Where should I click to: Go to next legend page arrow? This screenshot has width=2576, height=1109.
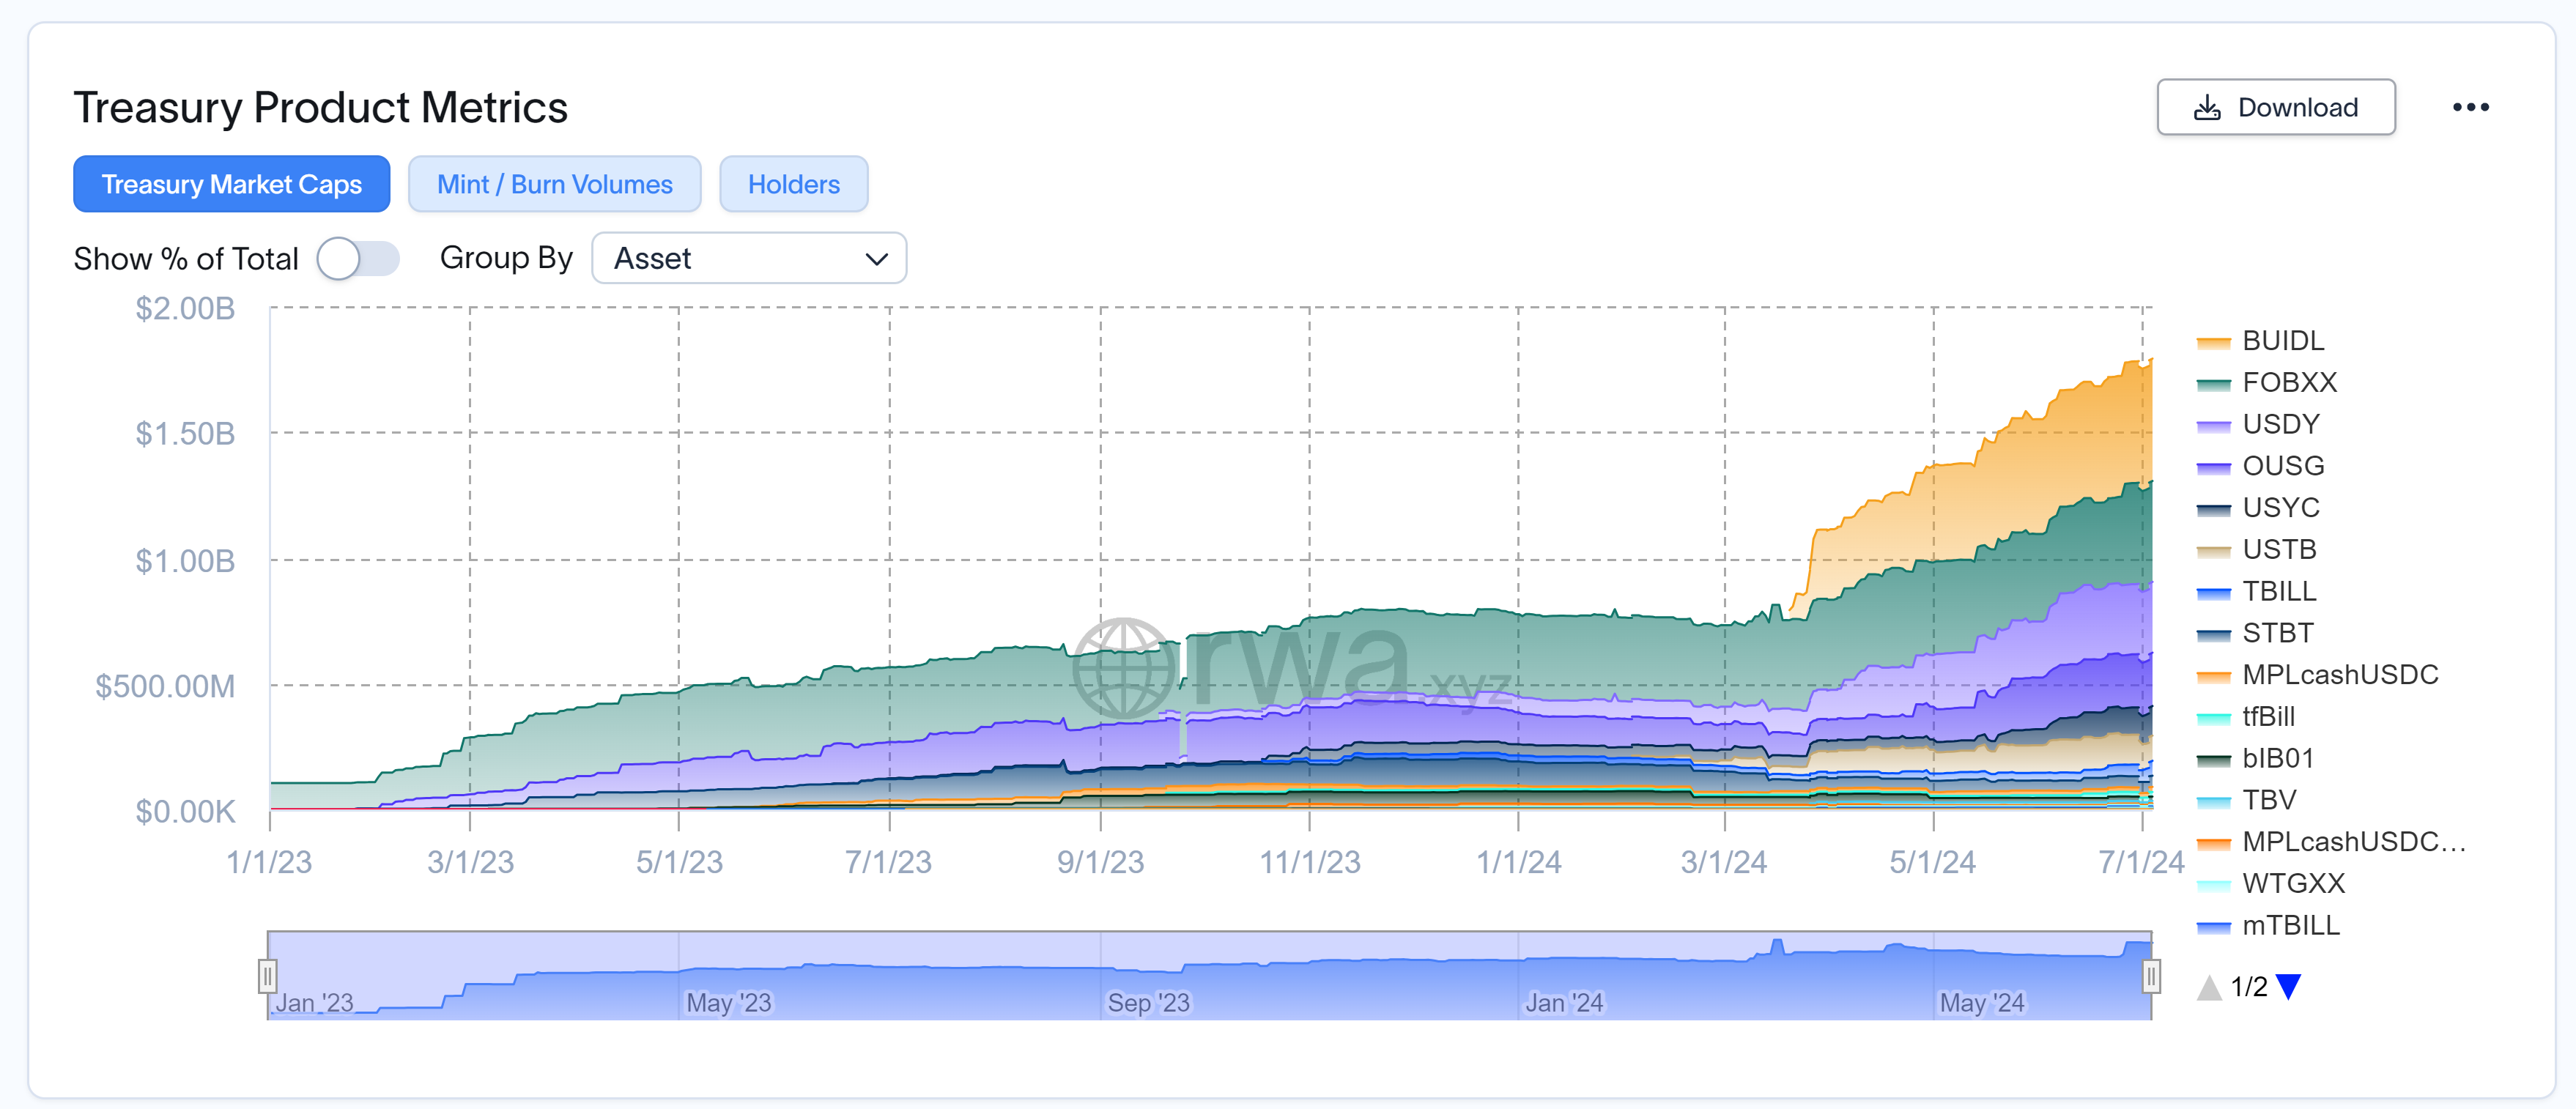[2288, 987]
